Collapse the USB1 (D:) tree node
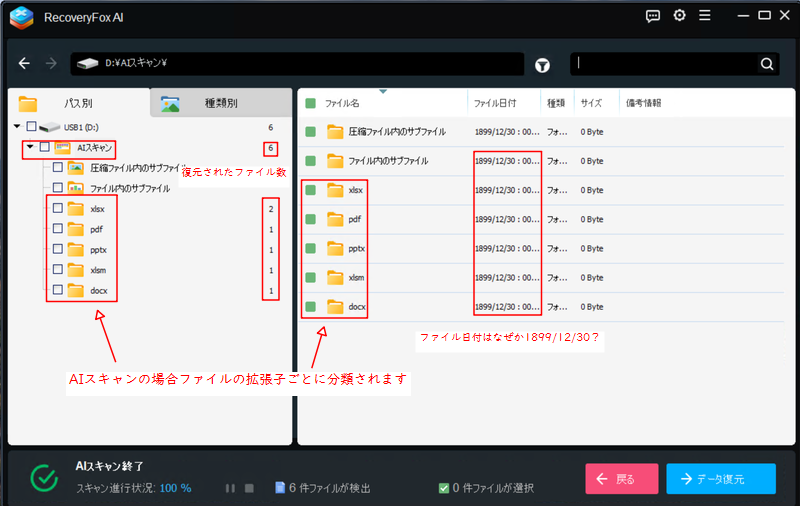The width and height of the screenshot is (800, 506). coord(17,127)
